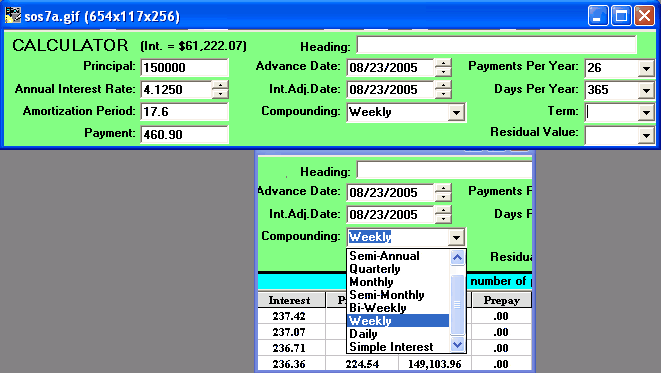Click the upper Heading text field
This screenshot has height=373, width=661.
tap(496, 45)
